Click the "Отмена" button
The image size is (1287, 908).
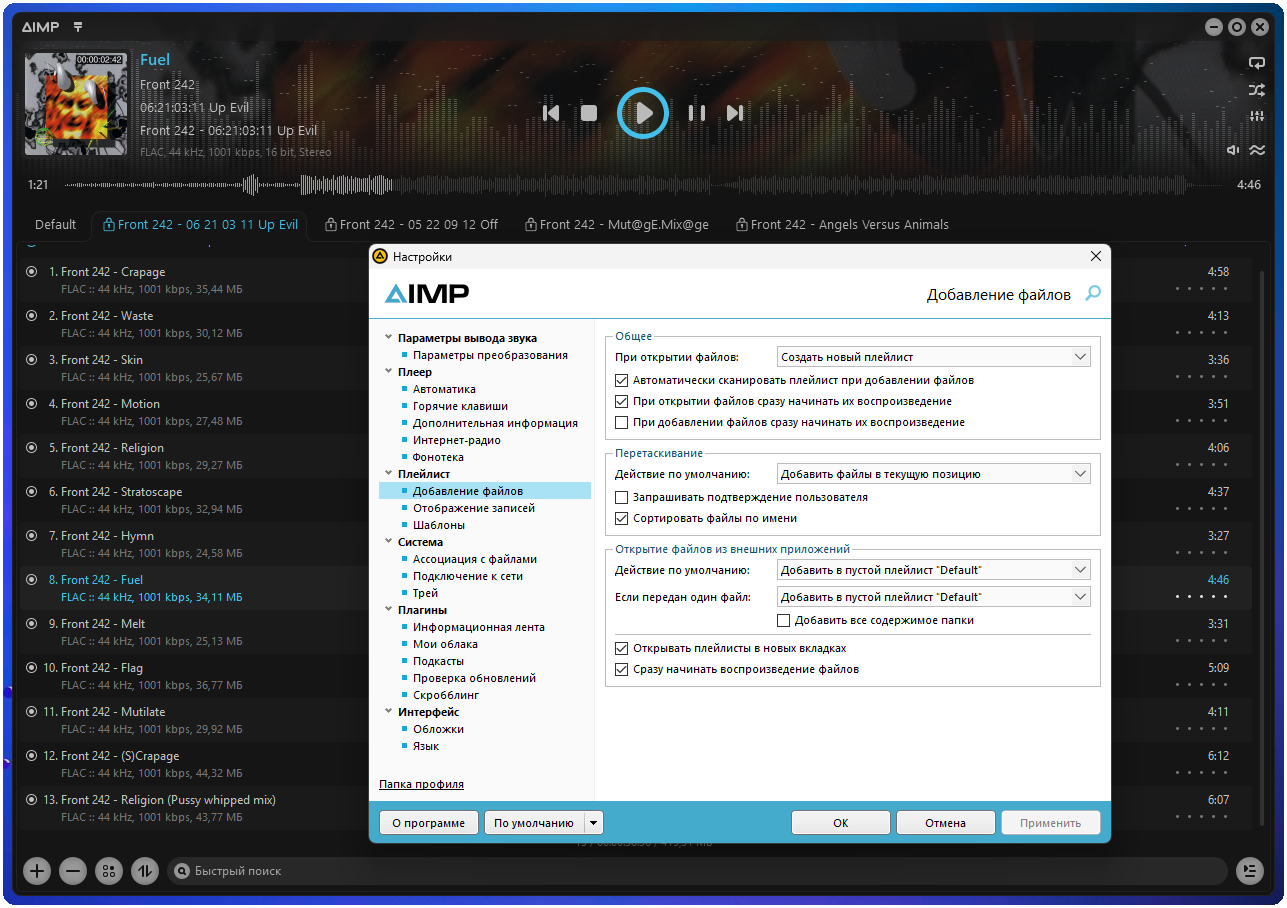point(945,823)
